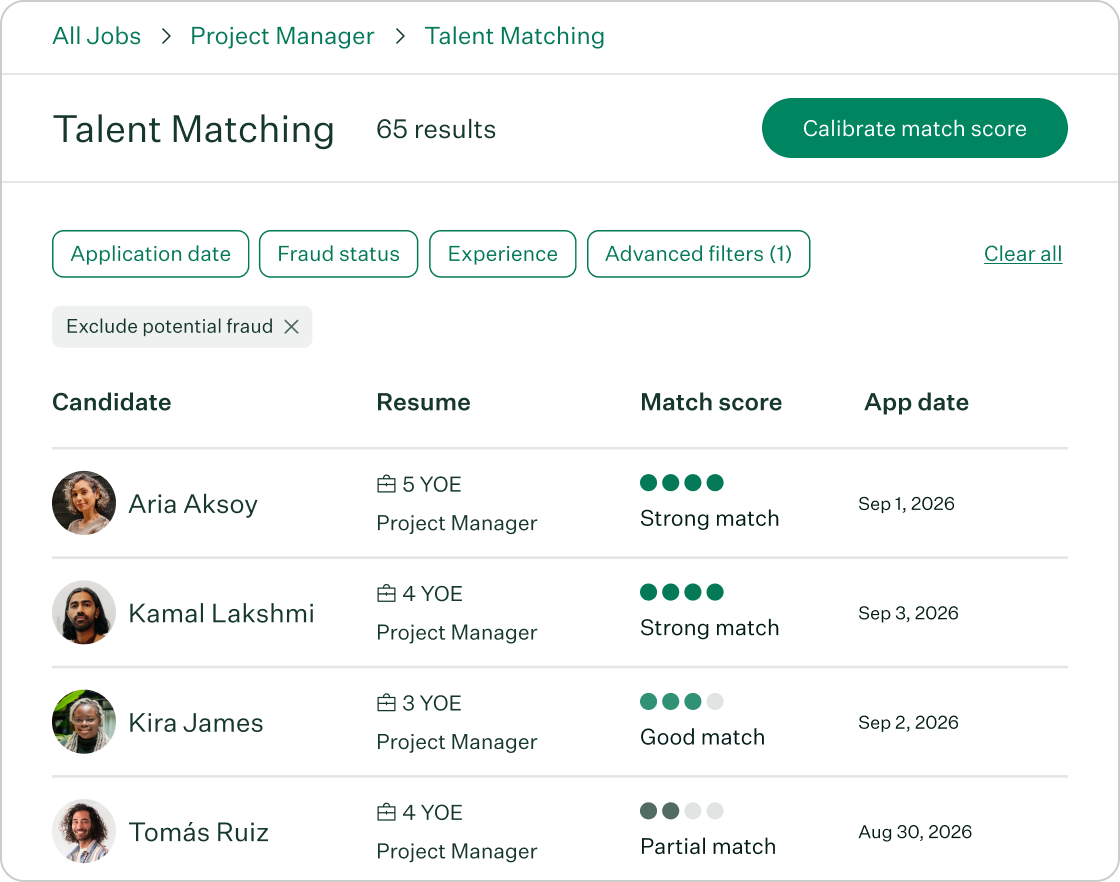1120x882 pixels.
Task: Click the briefcase icon in Tomás Ruiz's row
Action: (386, 812)
